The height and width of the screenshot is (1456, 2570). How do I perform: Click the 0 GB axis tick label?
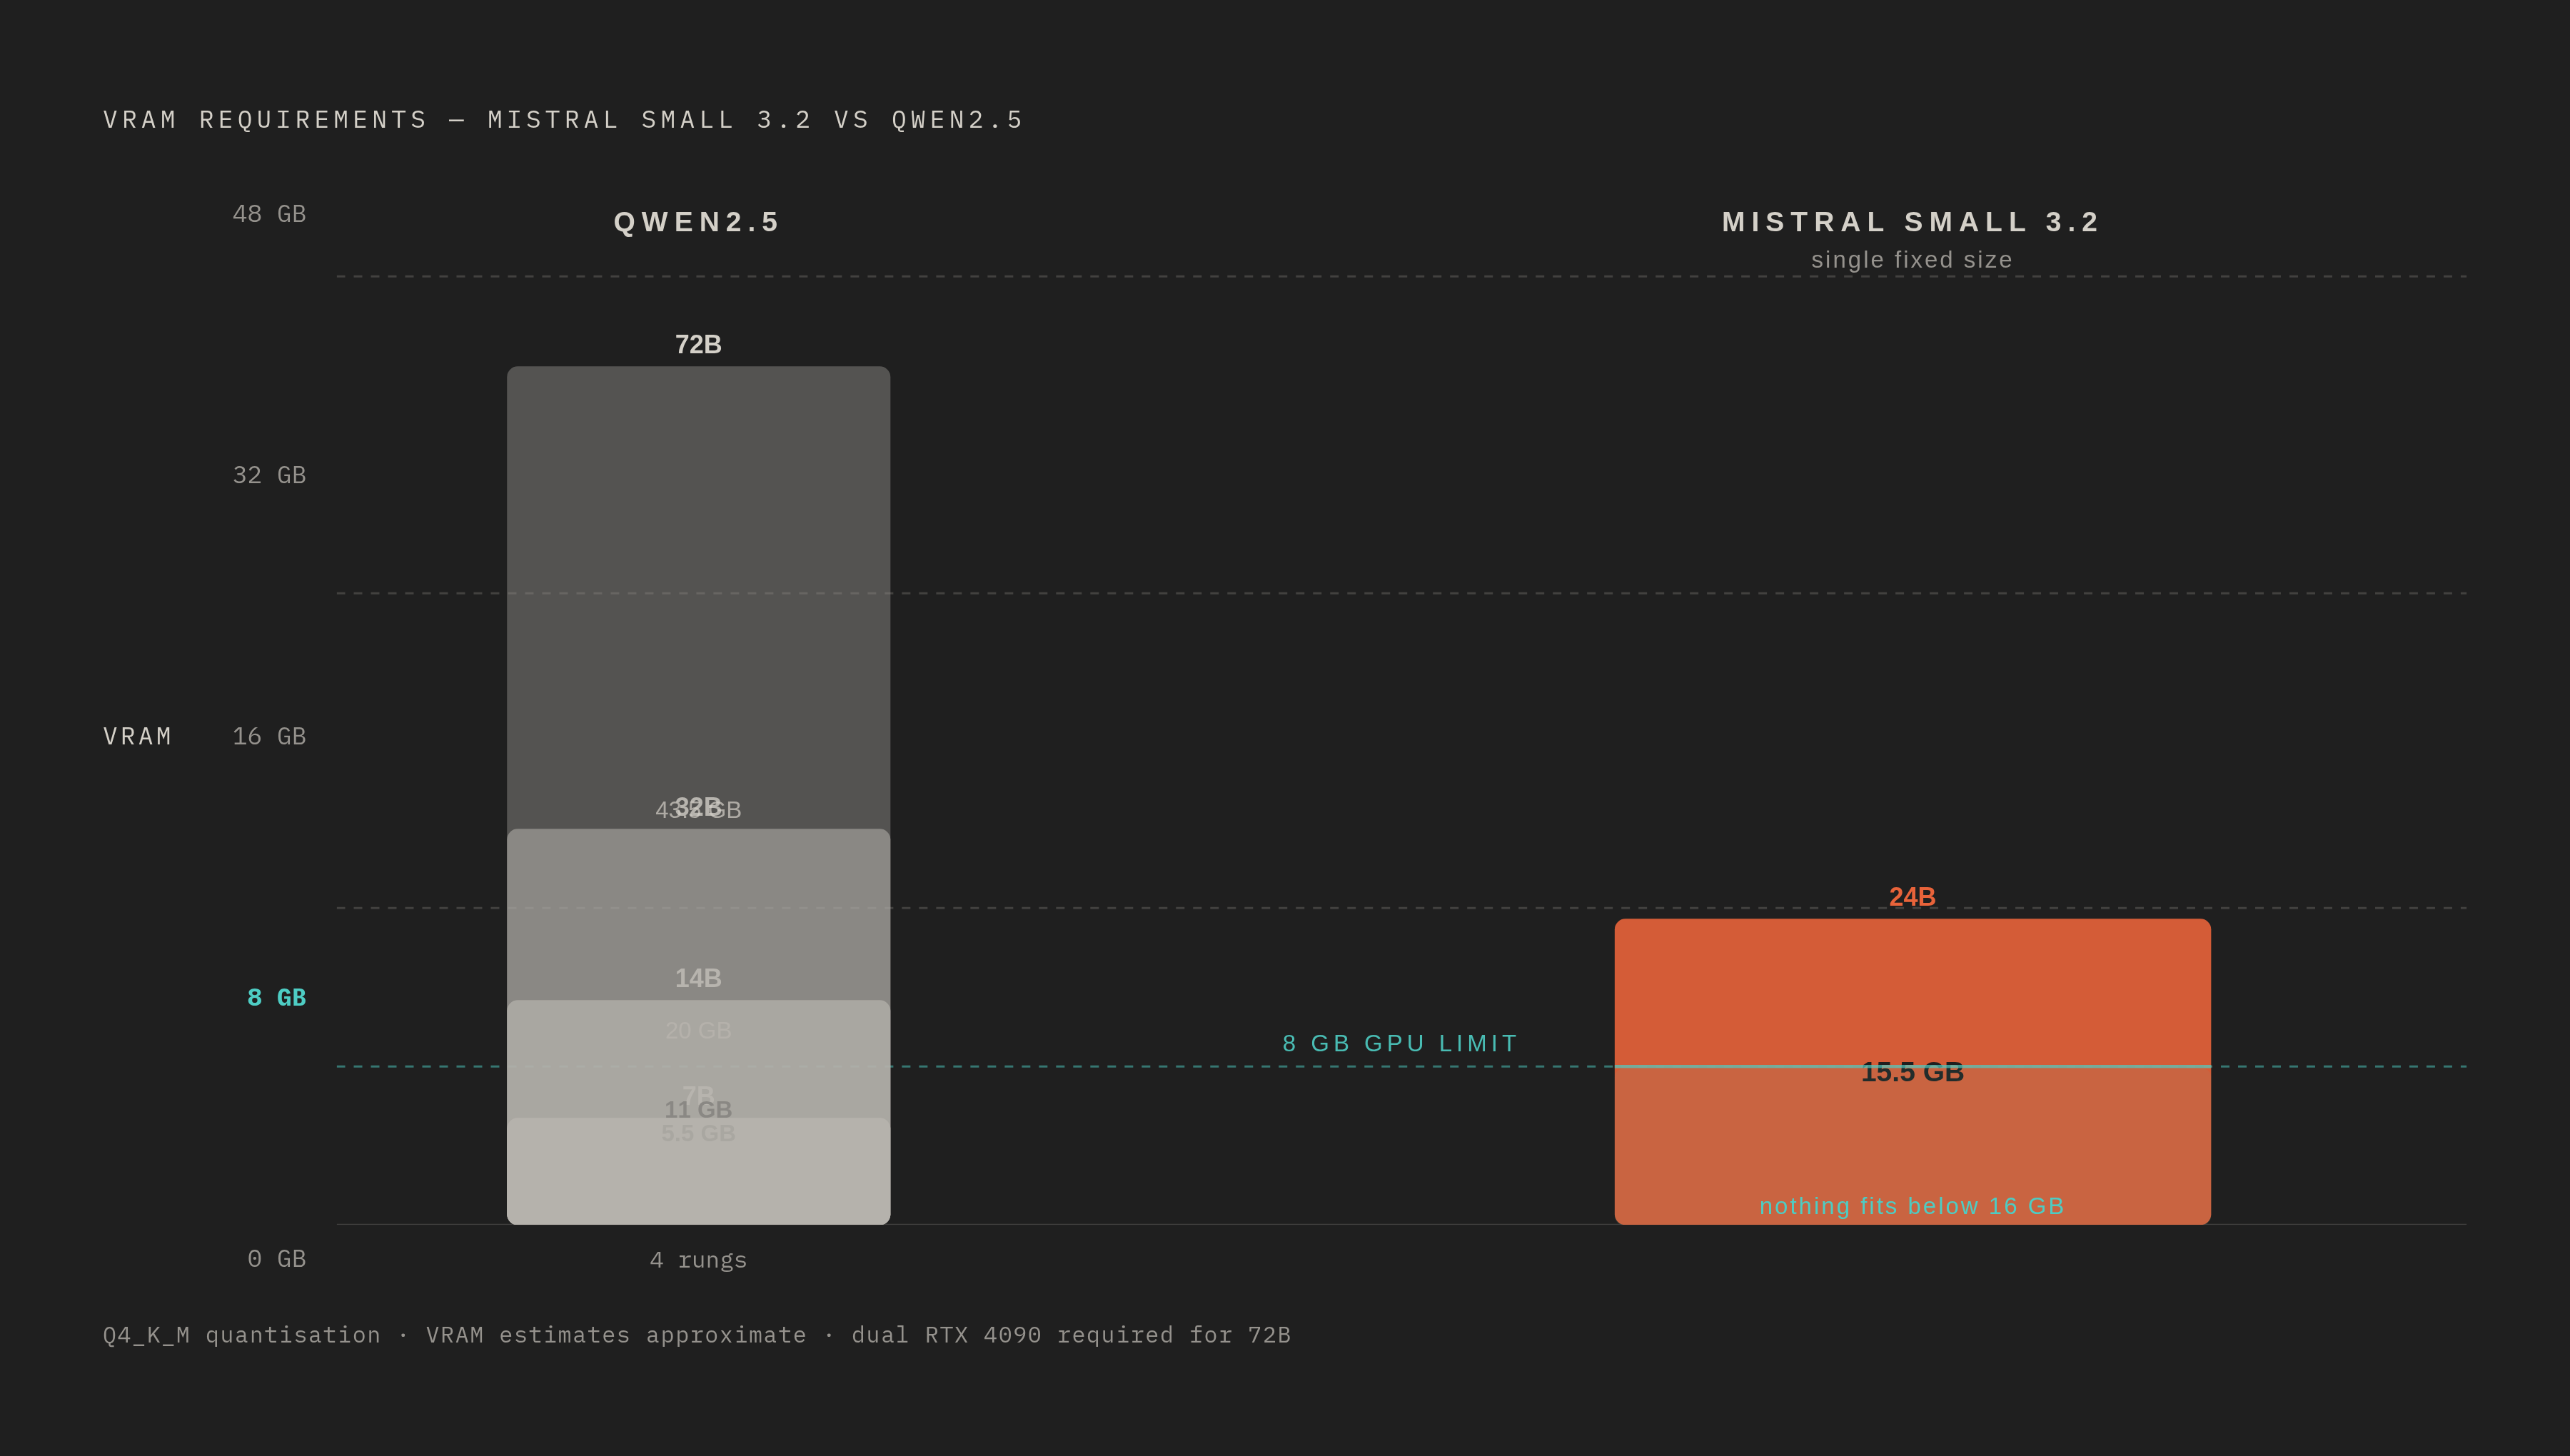coord(276,1258)
